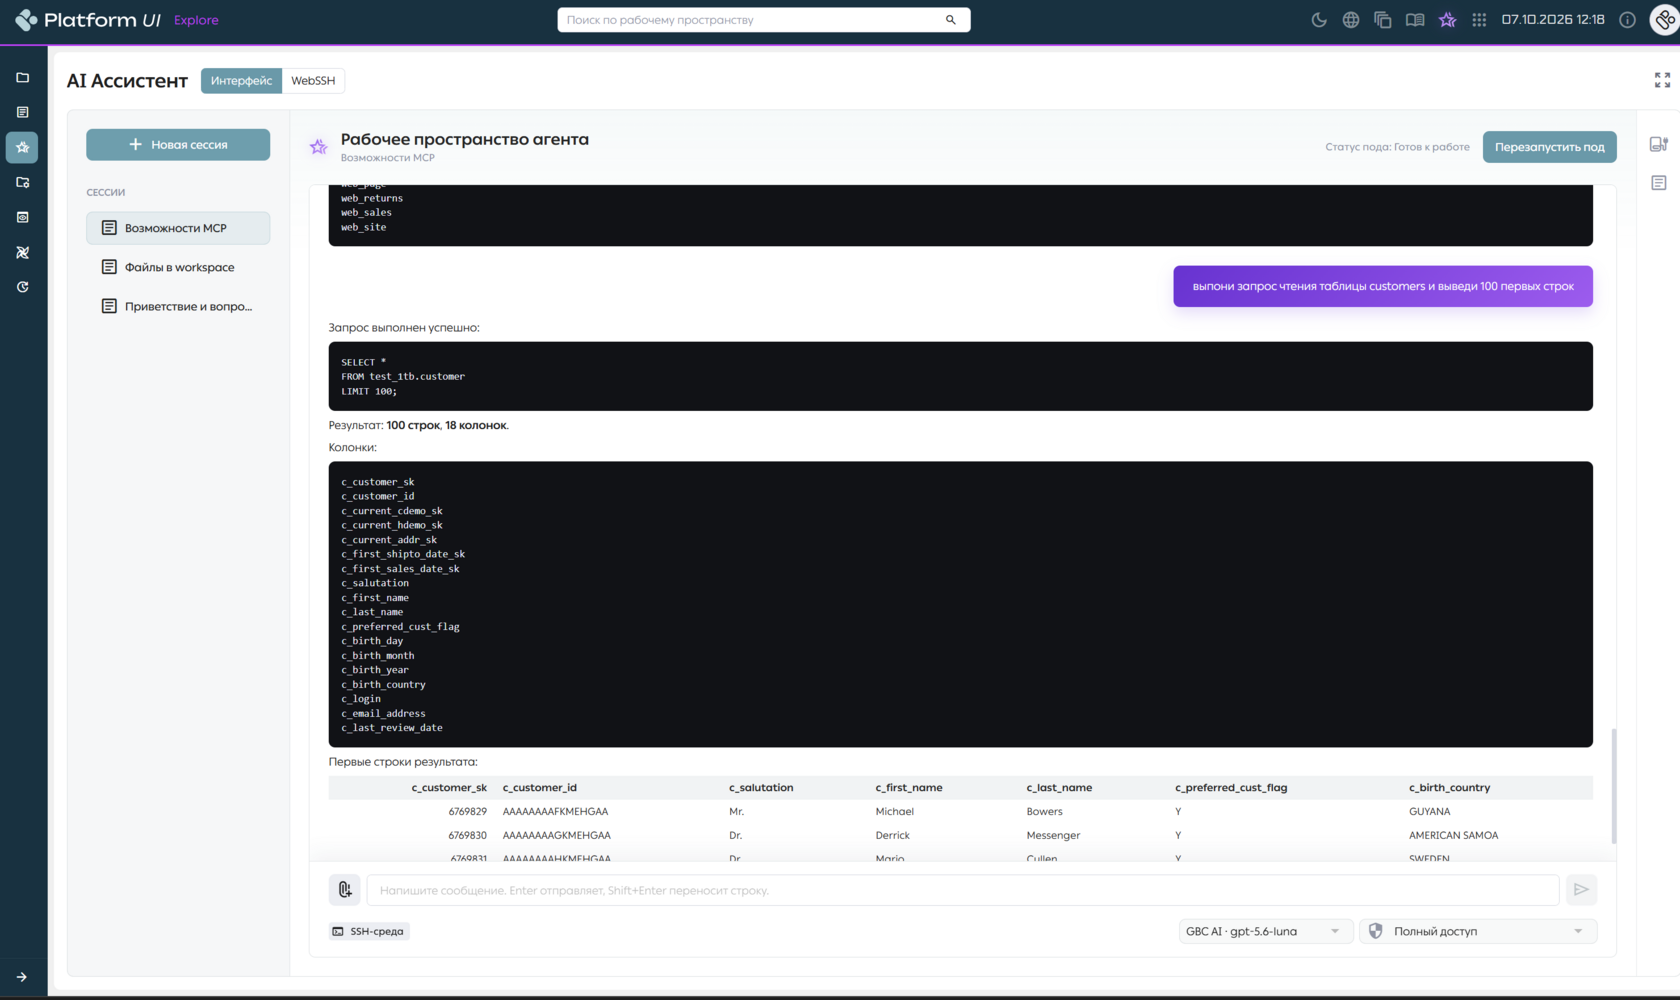This screenshot has width=1680, height=1000.
Task: Open the history clock icon in left sidebar
Action: coord(23,287)
